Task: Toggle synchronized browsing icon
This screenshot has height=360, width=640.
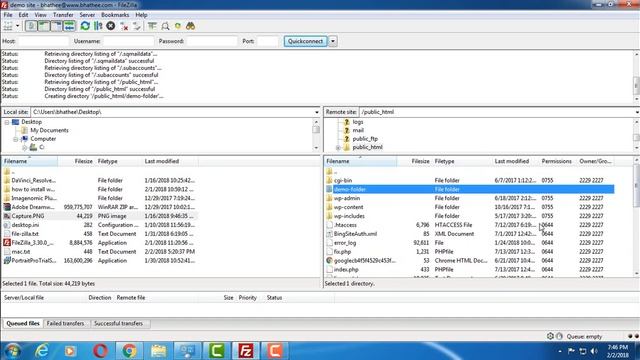Action: [x=178, y=26]
